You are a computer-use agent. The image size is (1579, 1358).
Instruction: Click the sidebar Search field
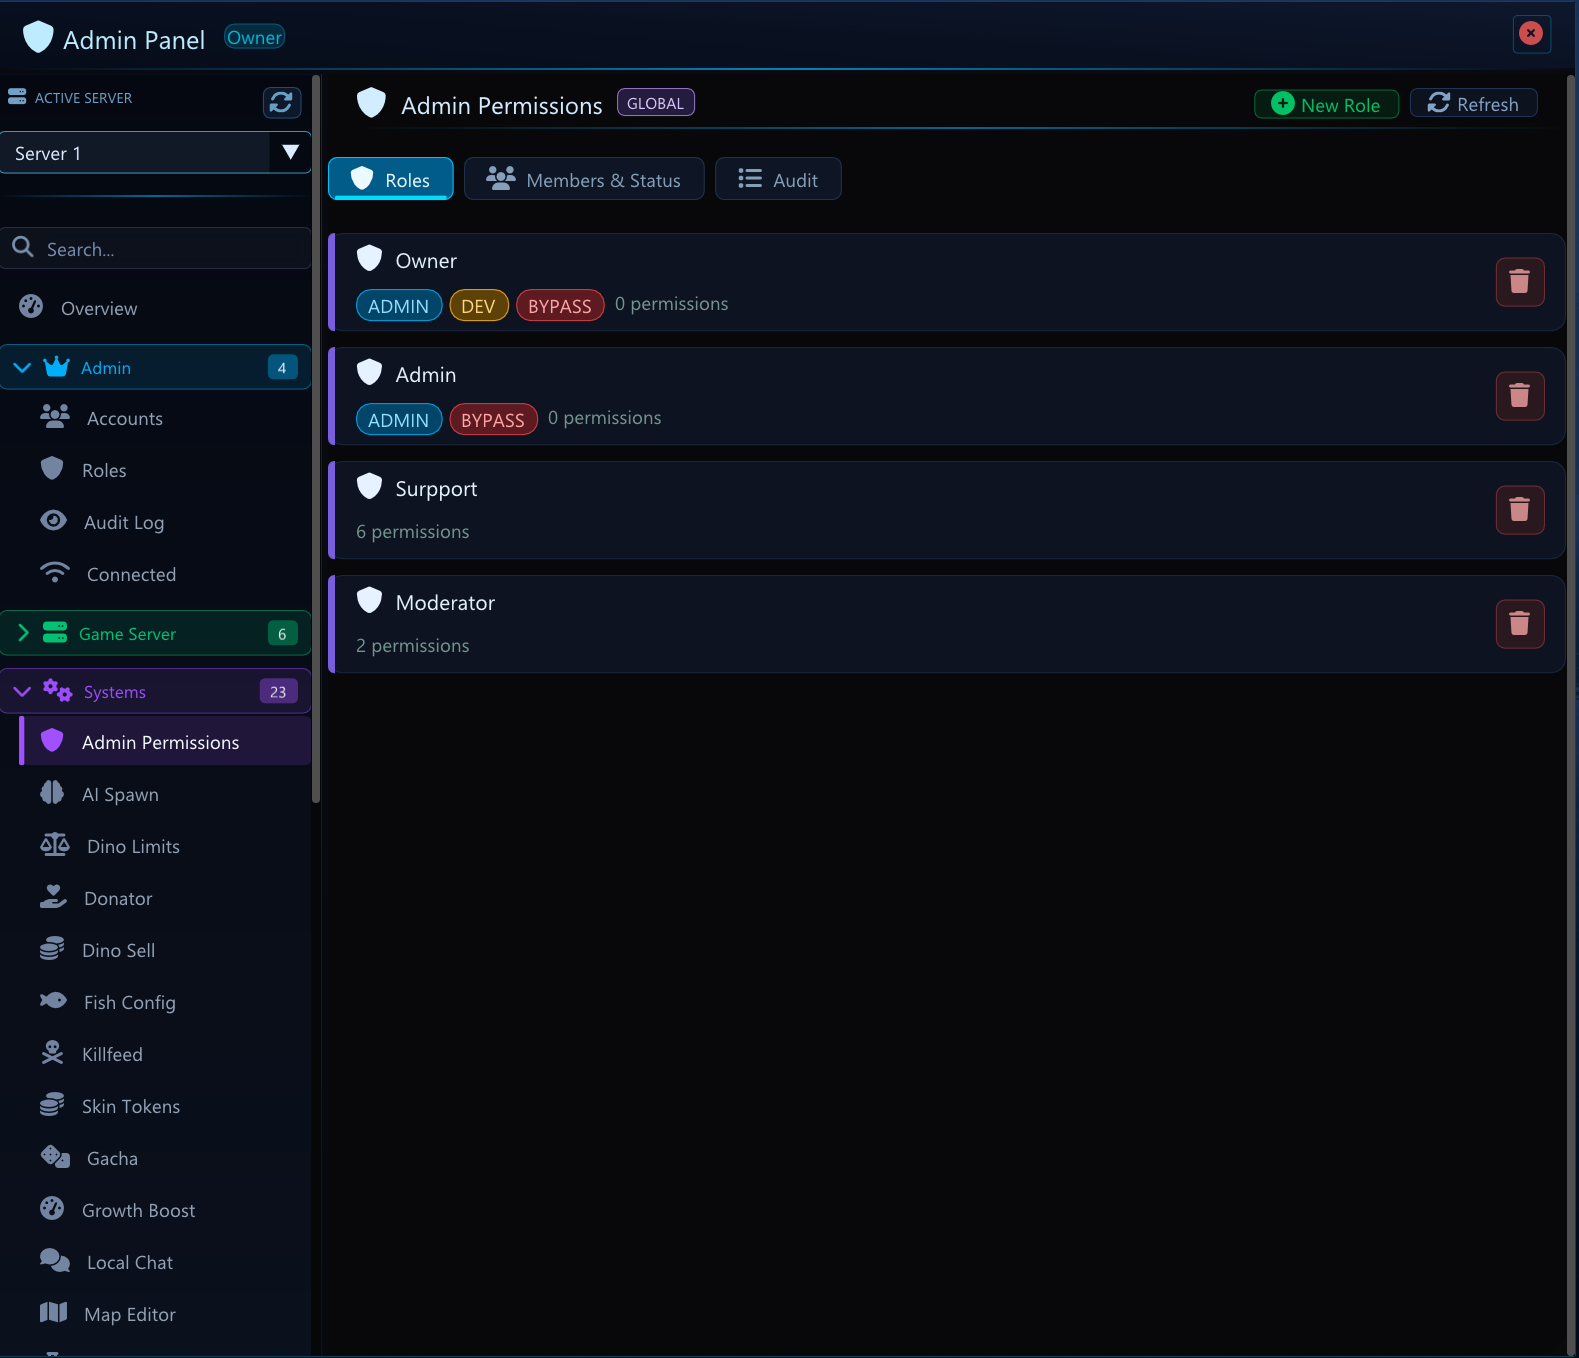tap(156, 248)
